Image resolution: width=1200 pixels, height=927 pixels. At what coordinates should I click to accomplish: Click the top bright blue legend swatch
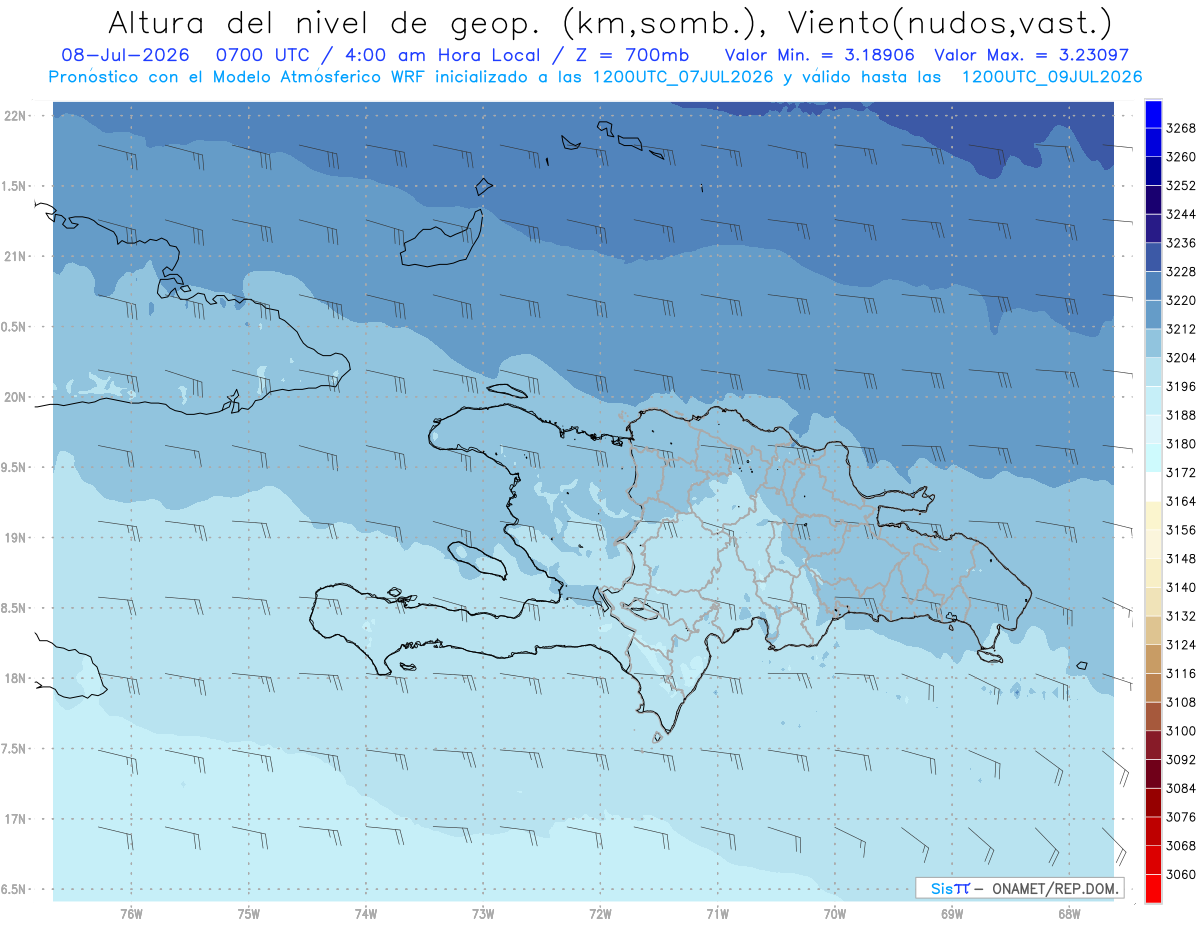point(1152,114)
